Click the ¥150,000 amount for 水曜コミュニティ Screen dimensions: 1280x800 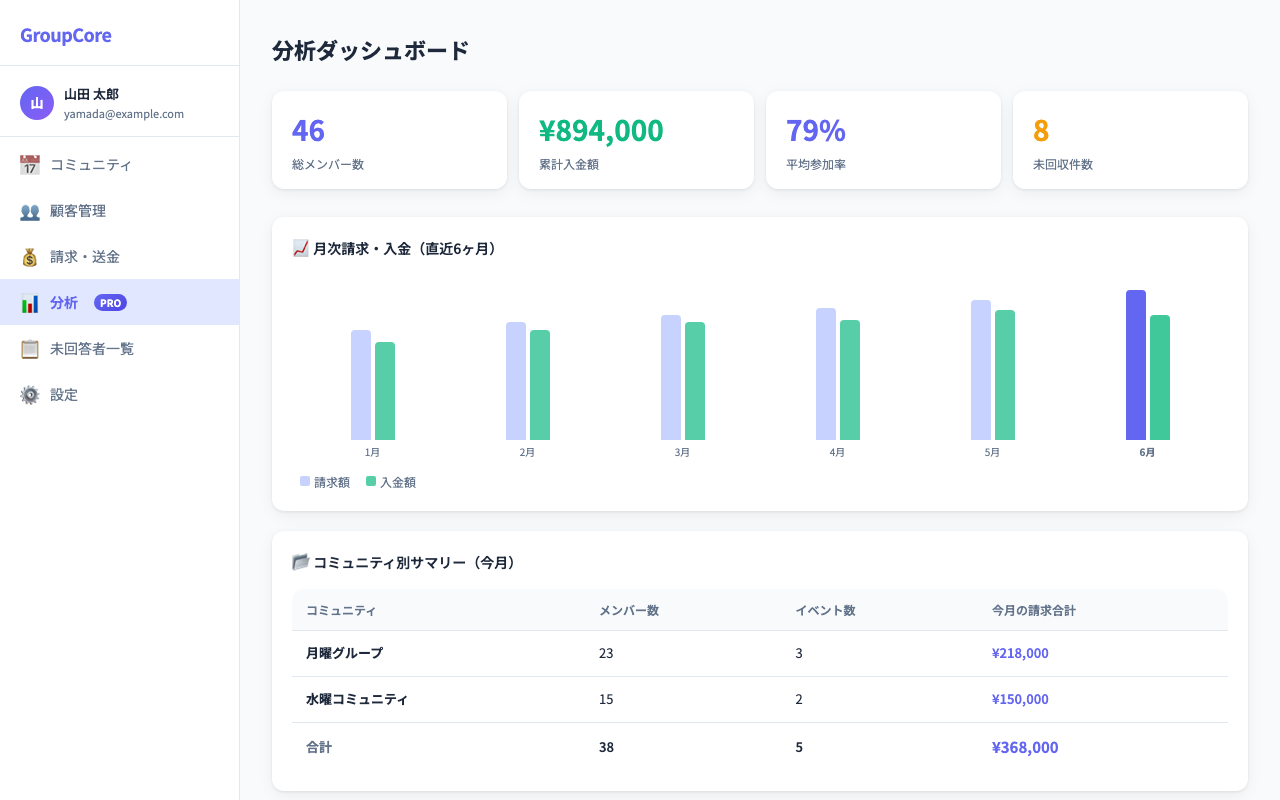1020,699
